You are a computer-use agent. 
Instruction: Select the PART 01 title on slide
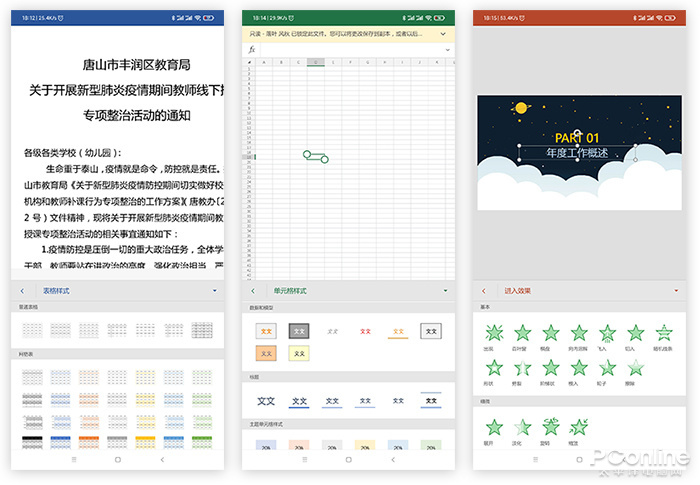(x=577, y=138)
